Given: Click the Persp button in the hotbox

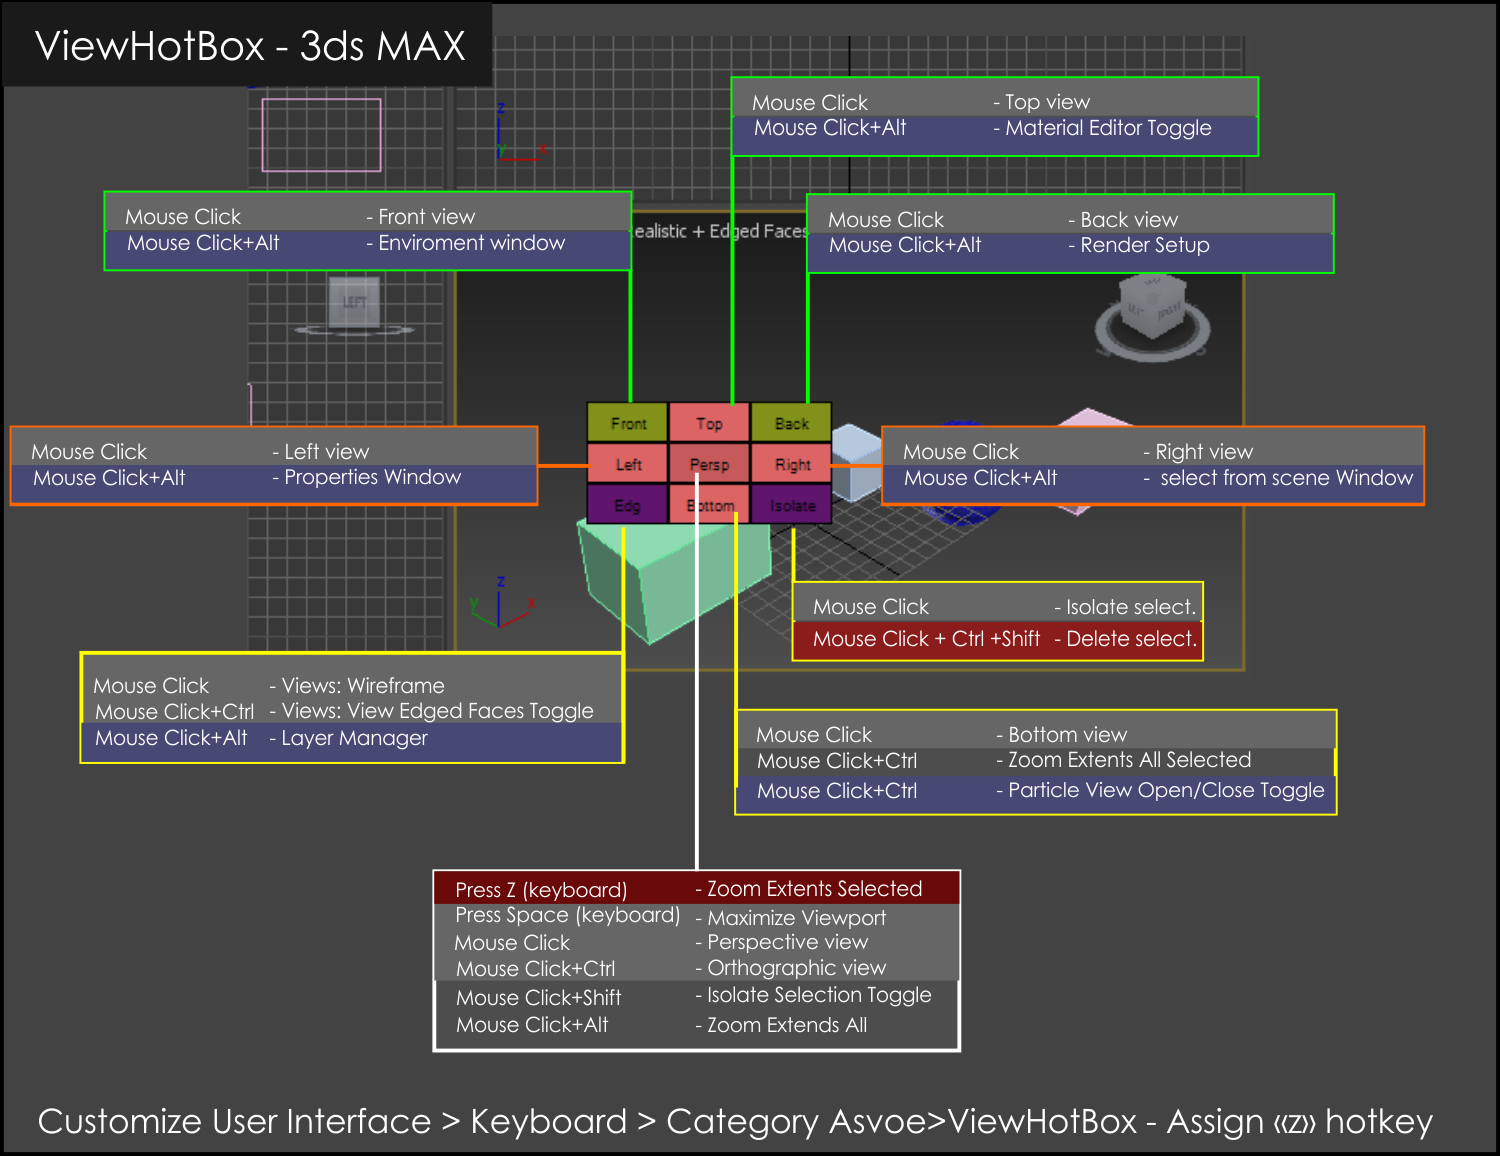Looking at the screenshot, I should coord(709,464).
